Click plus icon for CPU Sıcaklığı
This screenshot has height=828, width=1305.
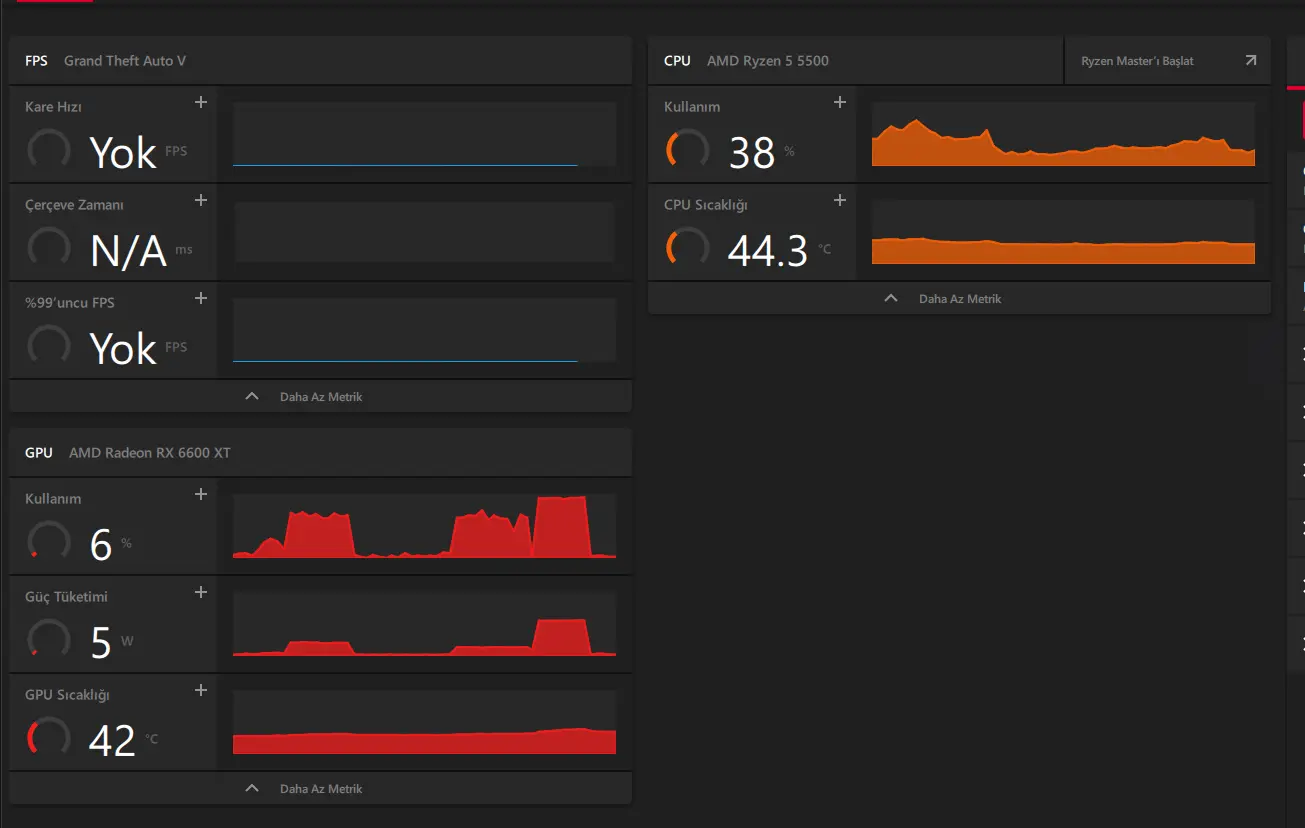click(840, 200)
